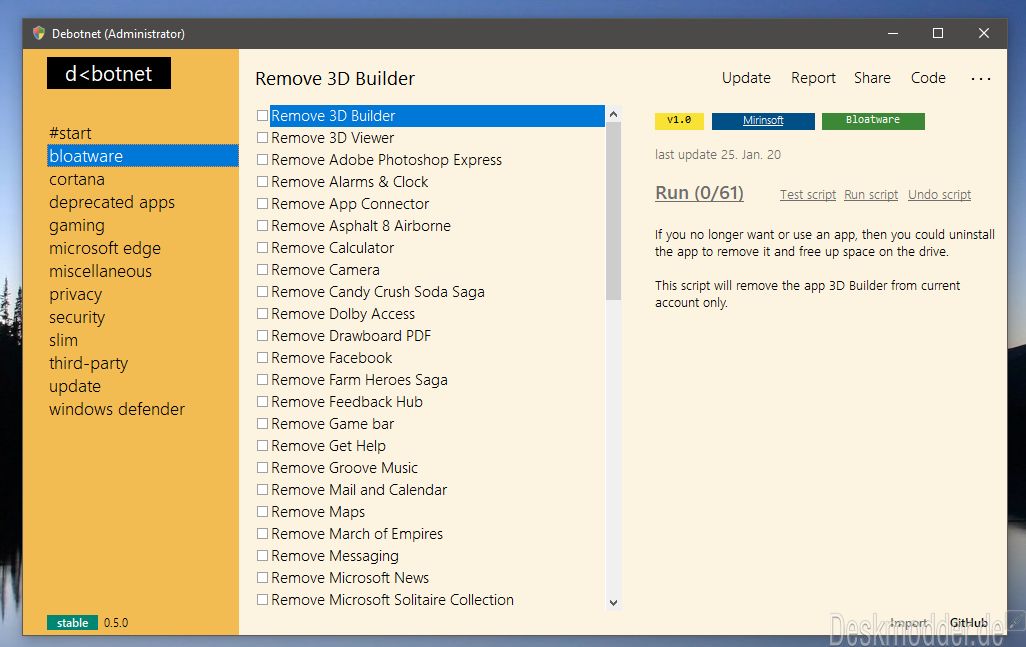Click the stable version badge

tap(72, 623)
